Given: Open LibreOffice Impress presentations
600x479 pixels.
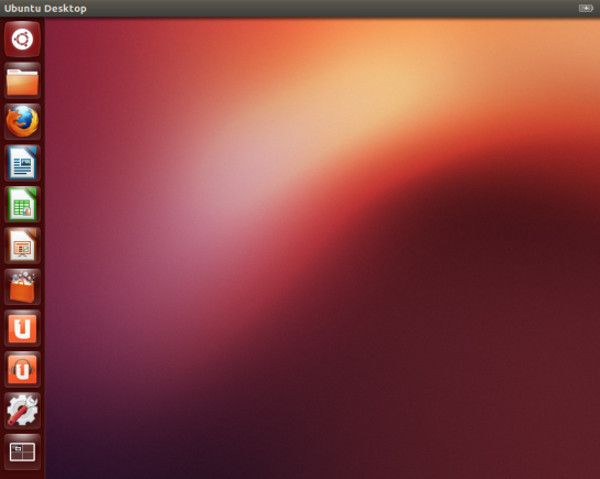Looking at the screenshot, I should tap(22, 244).
